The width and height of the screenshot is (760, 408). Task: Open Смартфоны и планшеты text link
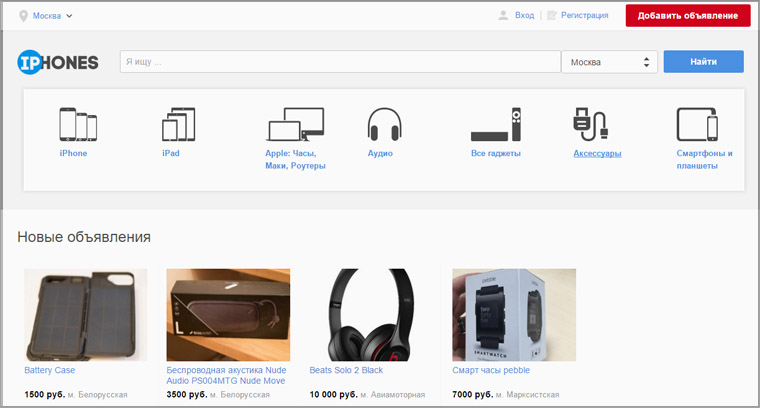pyautogui.click(x=704, y=159)
